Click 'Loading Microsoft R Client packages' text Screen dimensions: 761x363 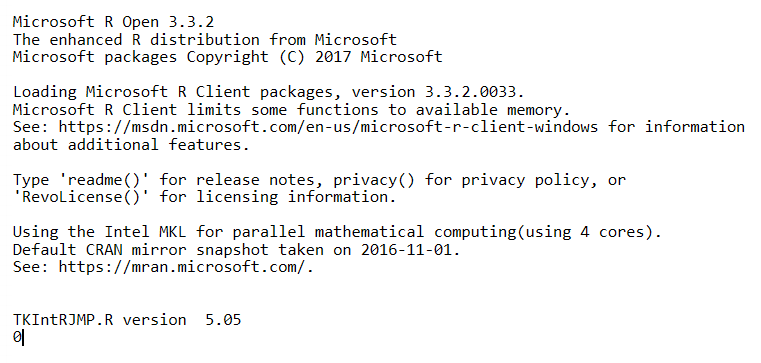pyautogui.click(x=173, y=92)
